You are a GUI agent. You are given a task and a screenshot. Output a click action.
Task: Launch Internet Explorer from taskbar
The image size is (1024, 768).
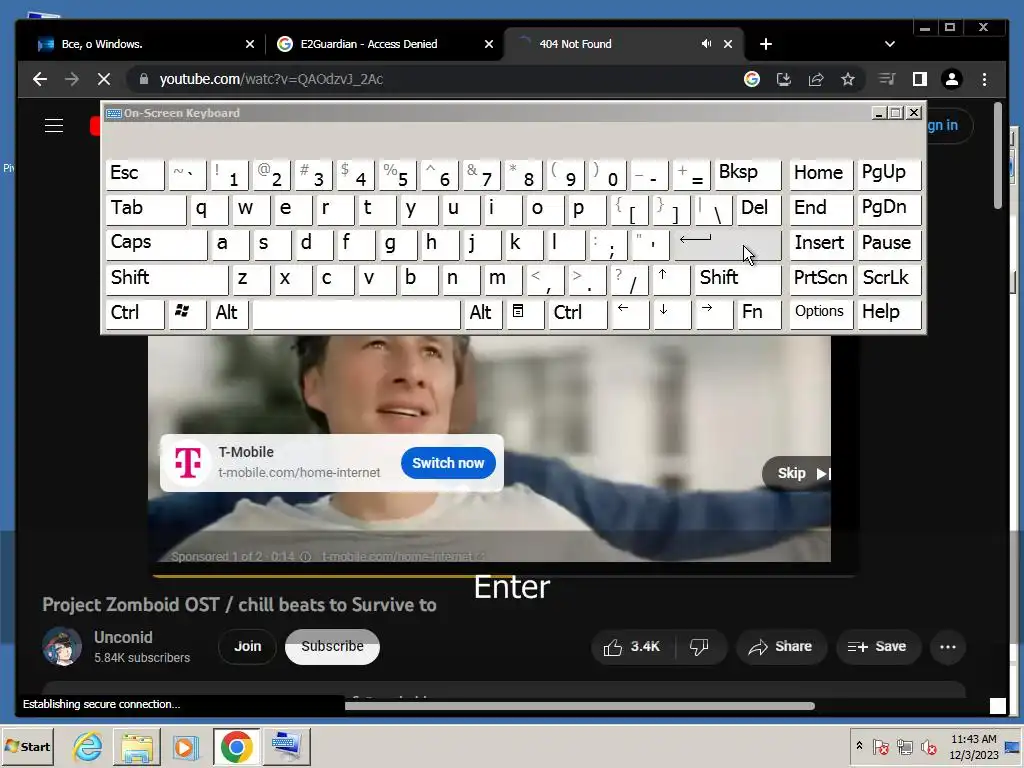point(88,746)
